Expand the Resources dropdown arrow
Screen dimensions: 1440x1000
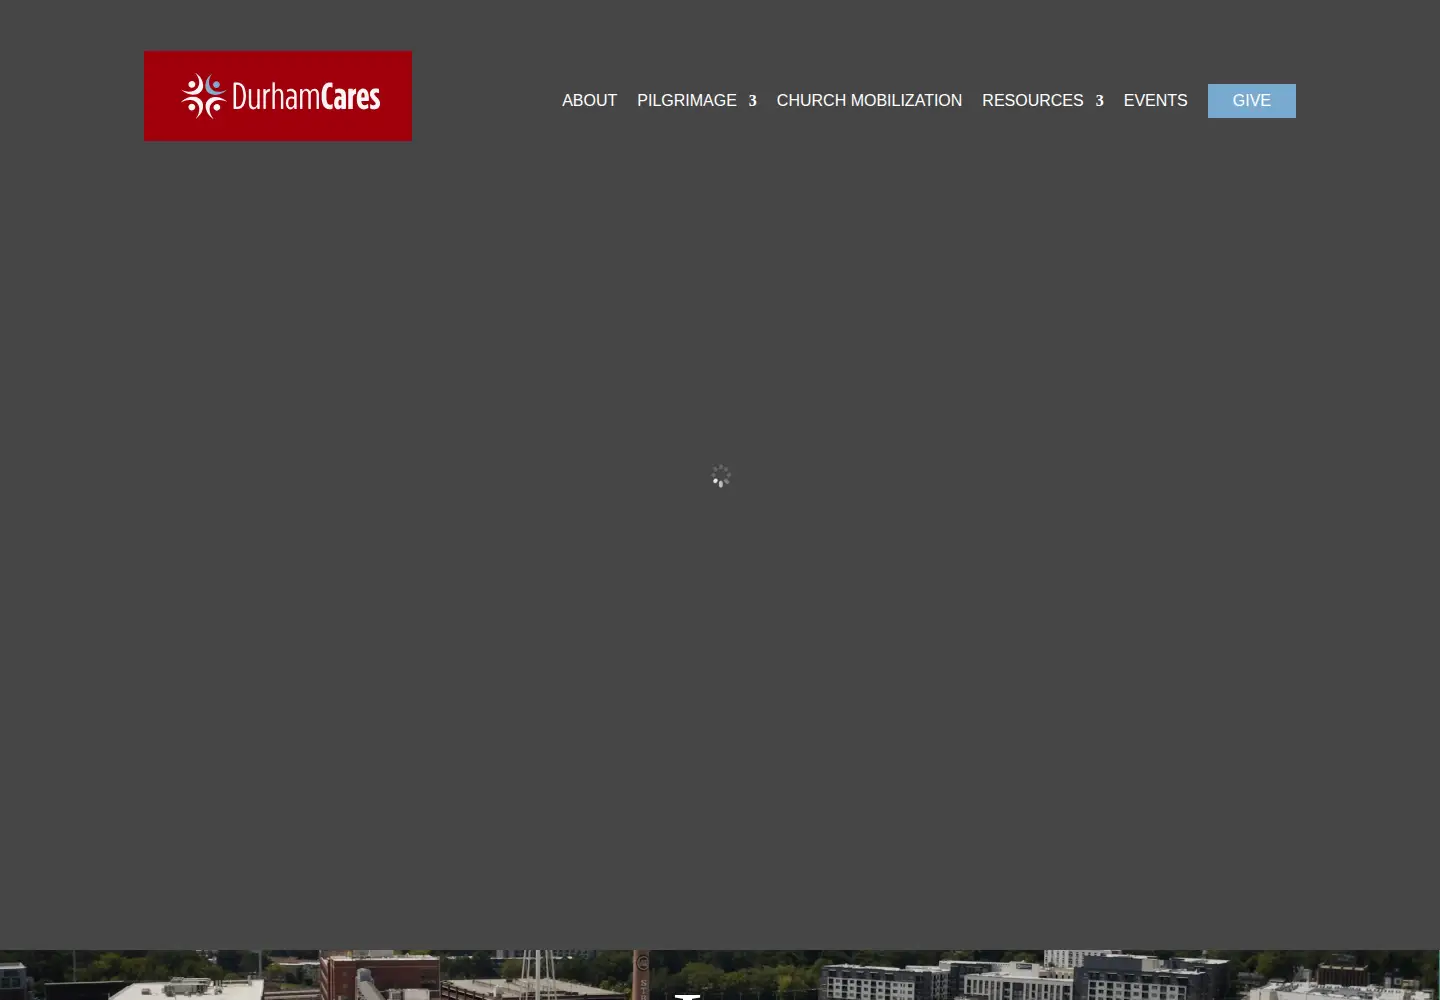pos(1099,101)
